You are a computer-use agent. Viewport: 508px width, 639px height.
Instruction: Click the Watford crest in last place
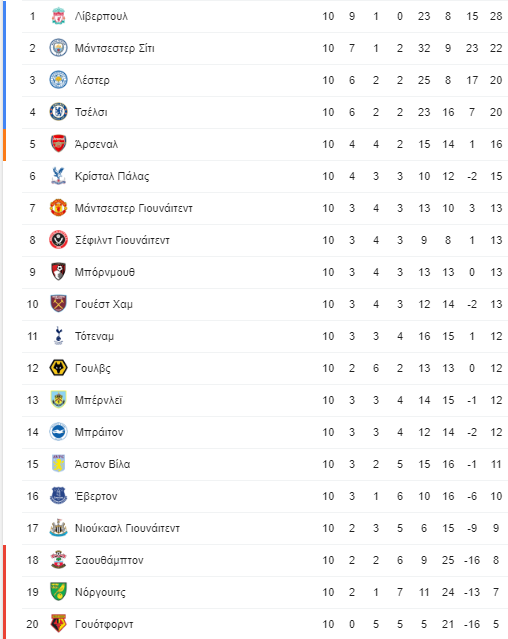(x=58, y=624)
